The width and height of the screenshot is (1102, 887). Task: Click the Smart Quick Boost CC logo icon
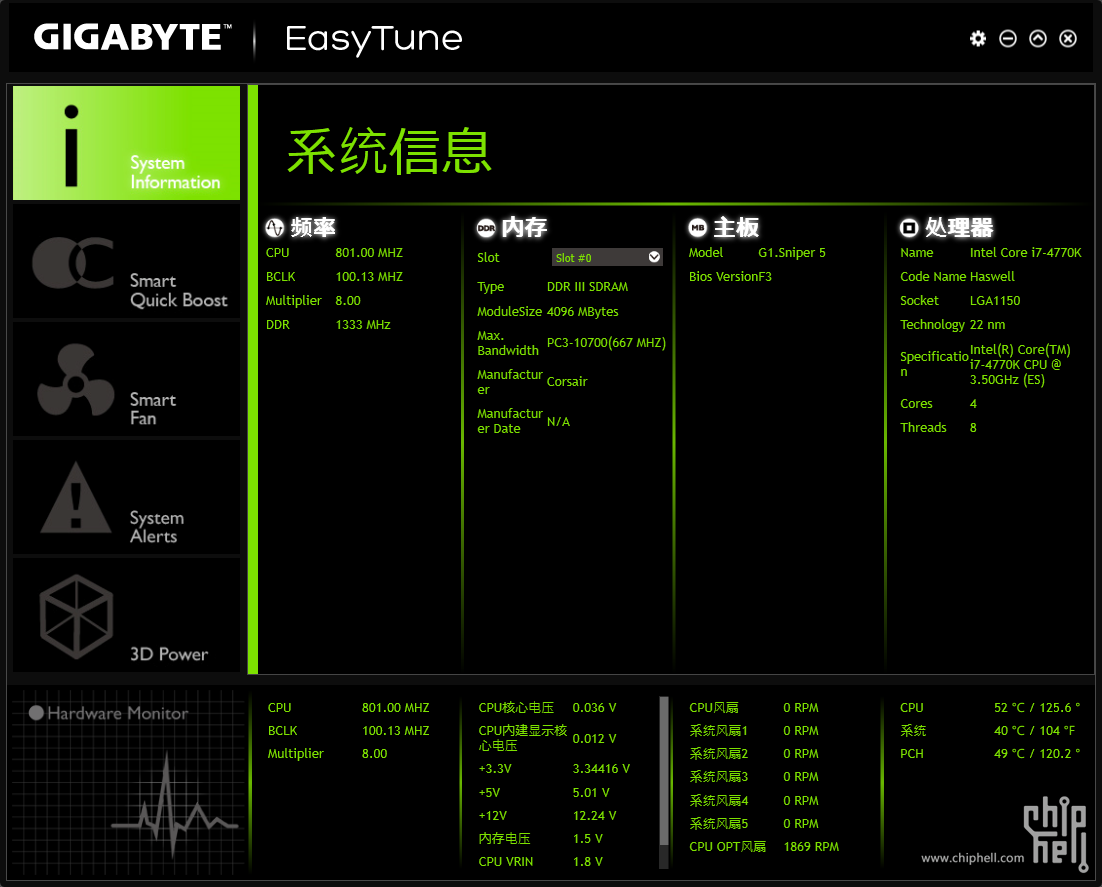[73, 263]
